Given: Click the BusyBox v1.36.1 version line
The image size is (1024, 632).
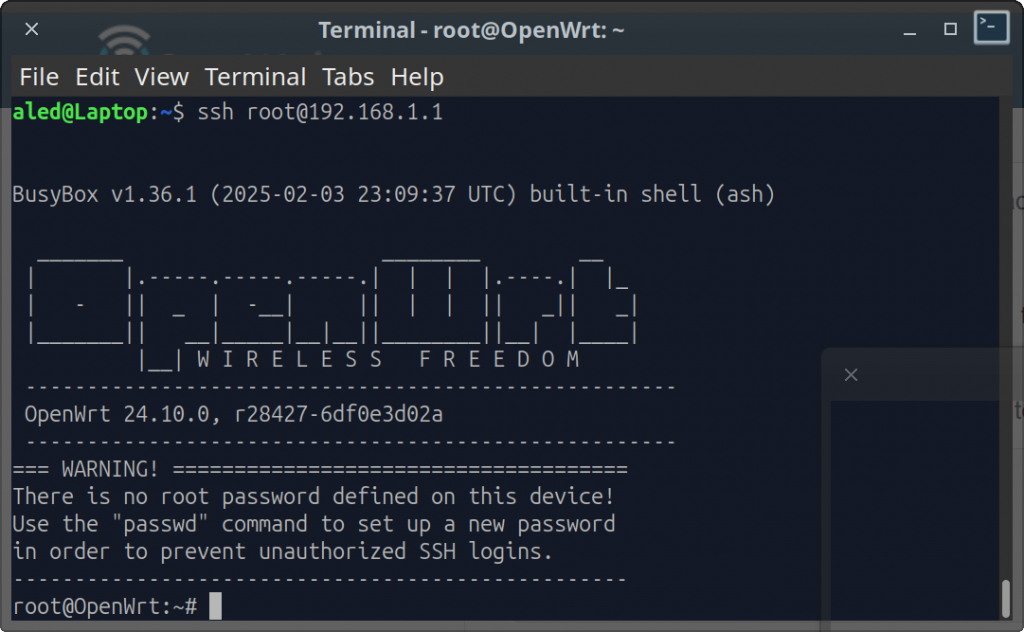Looking at the screenshot, I should coord(393,194).
